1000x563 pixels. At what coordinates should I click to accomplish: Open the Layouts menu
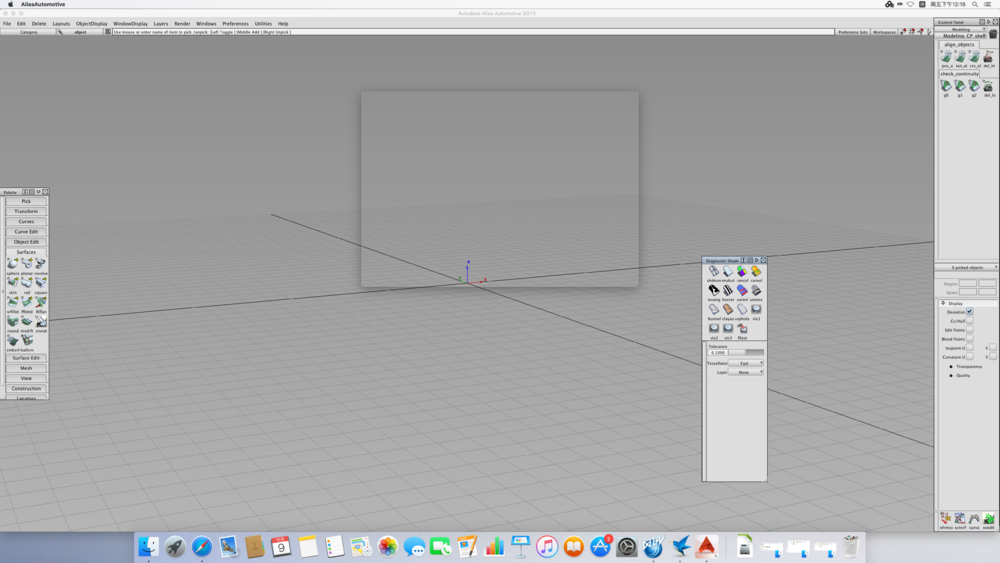click(61, 24)
